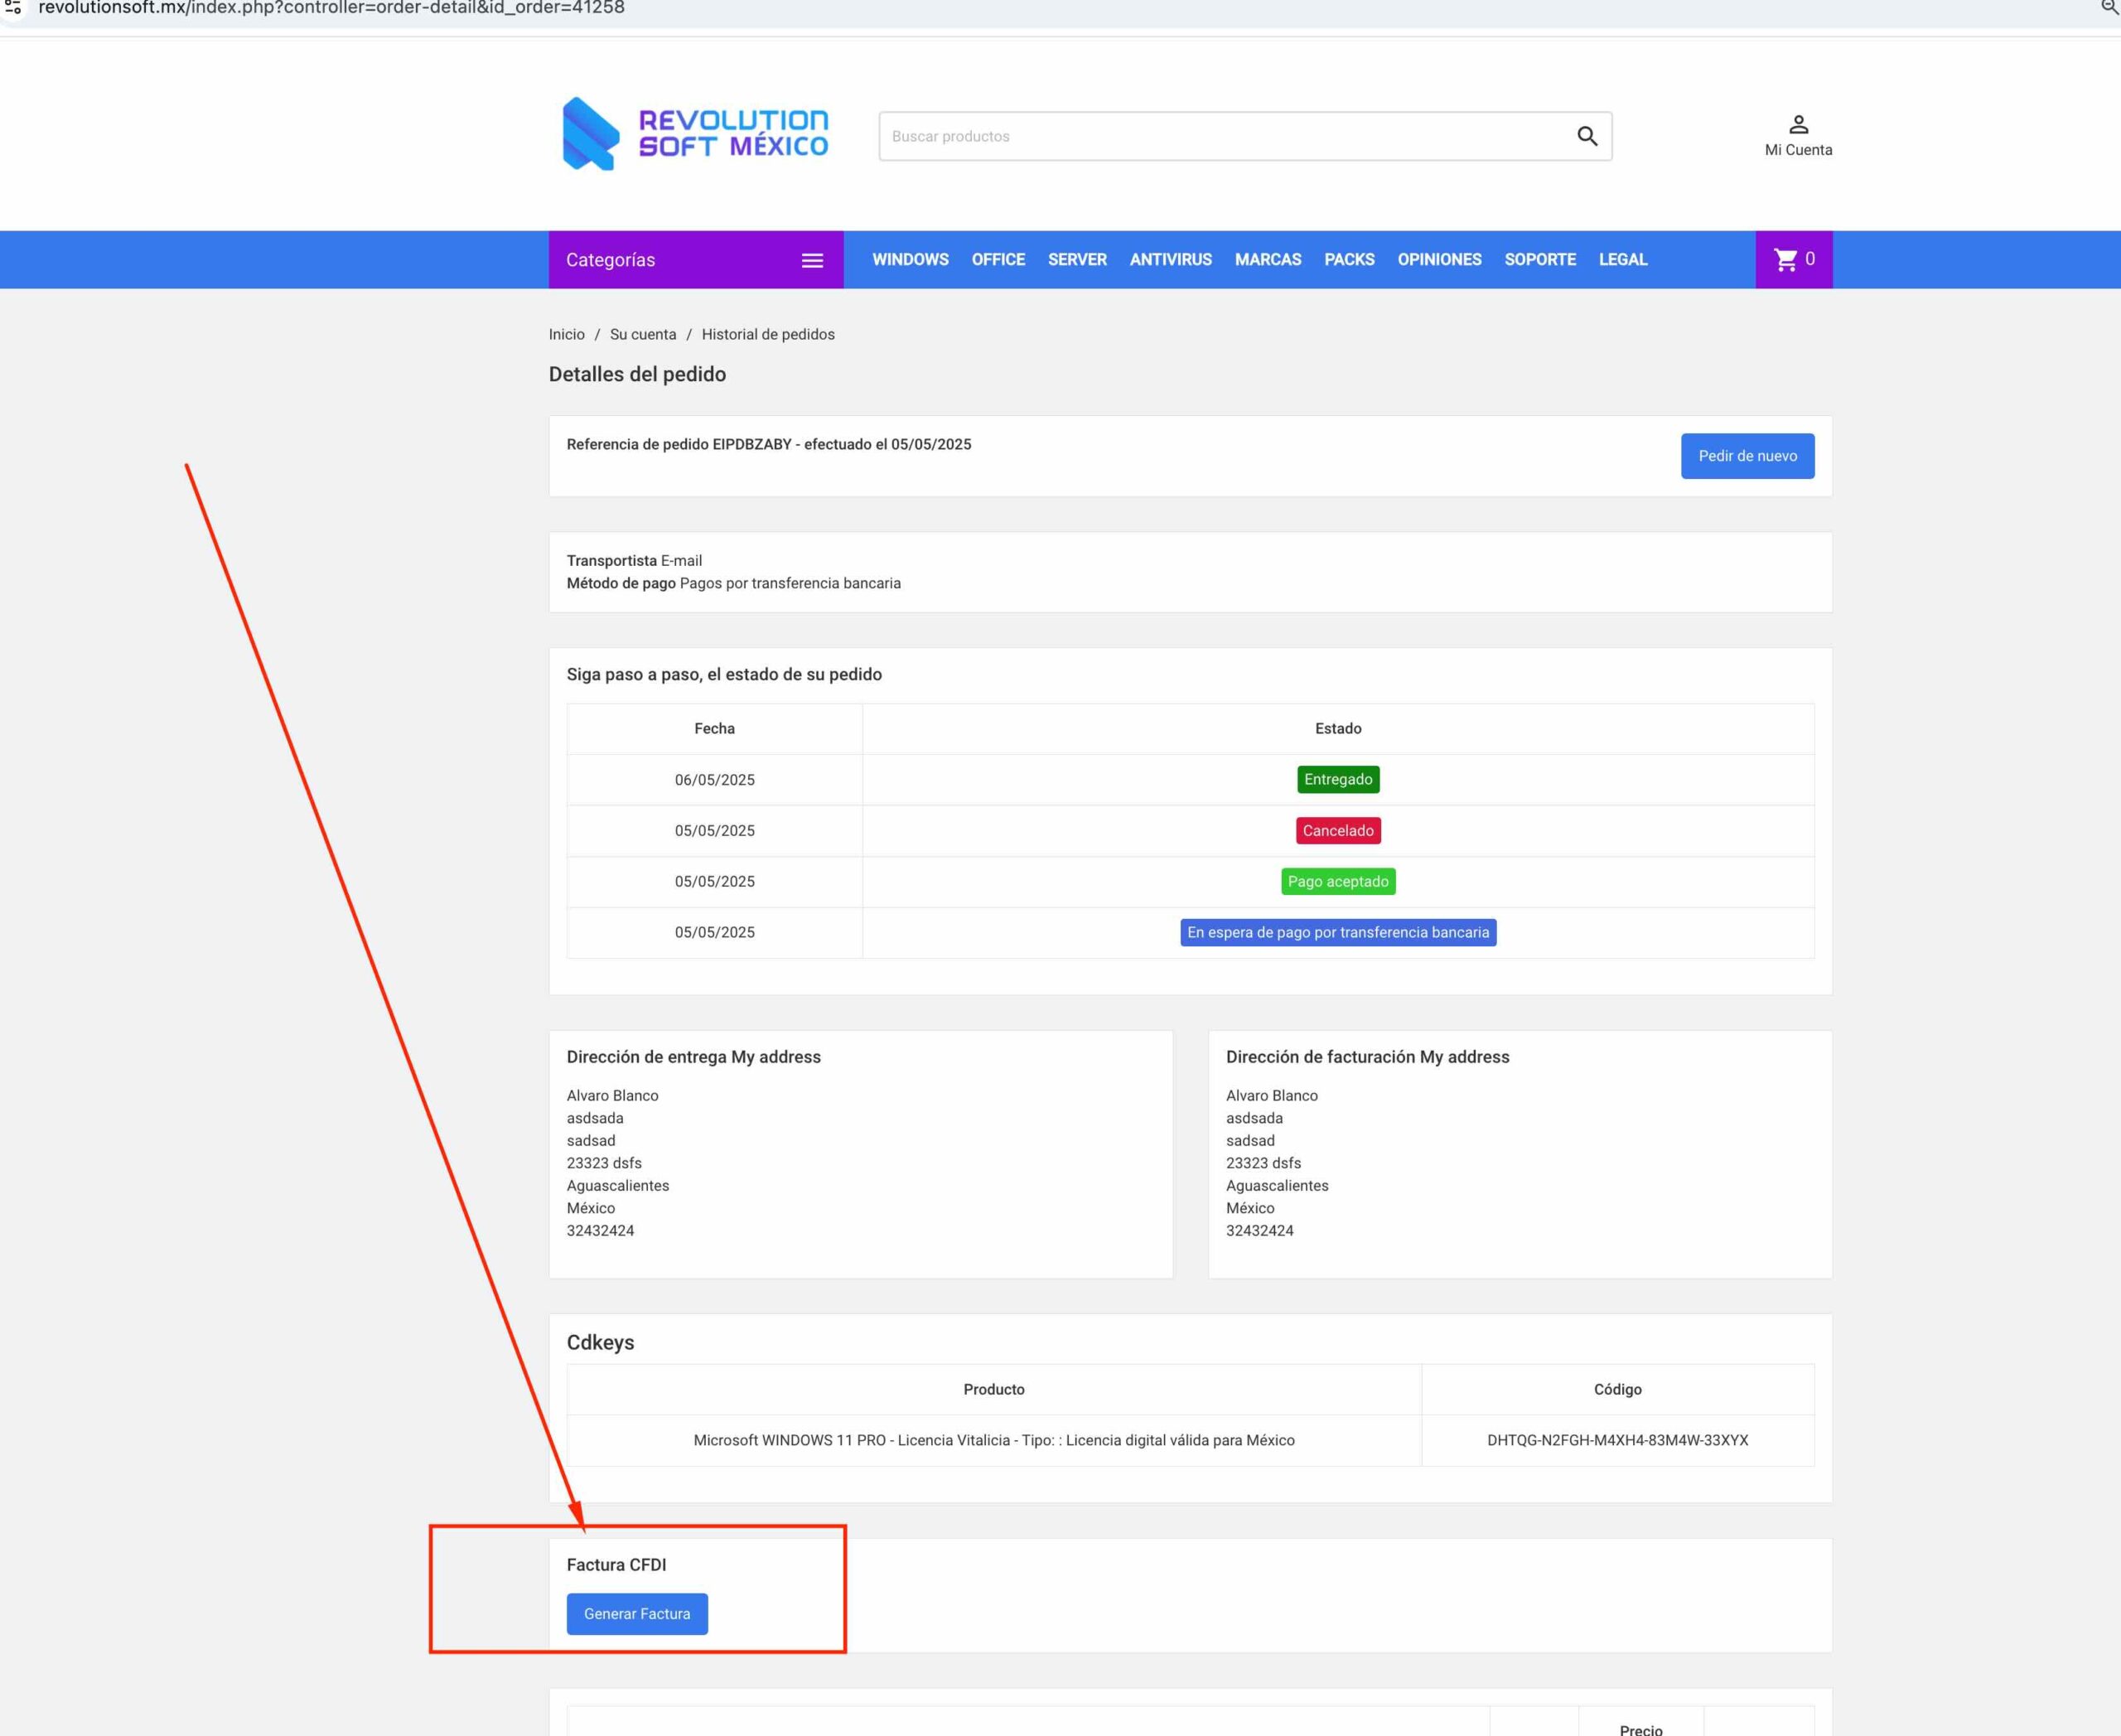Click the shopping cart icon
The height and width of the screenshot is (1736, 2121).
pos(1785,260)
